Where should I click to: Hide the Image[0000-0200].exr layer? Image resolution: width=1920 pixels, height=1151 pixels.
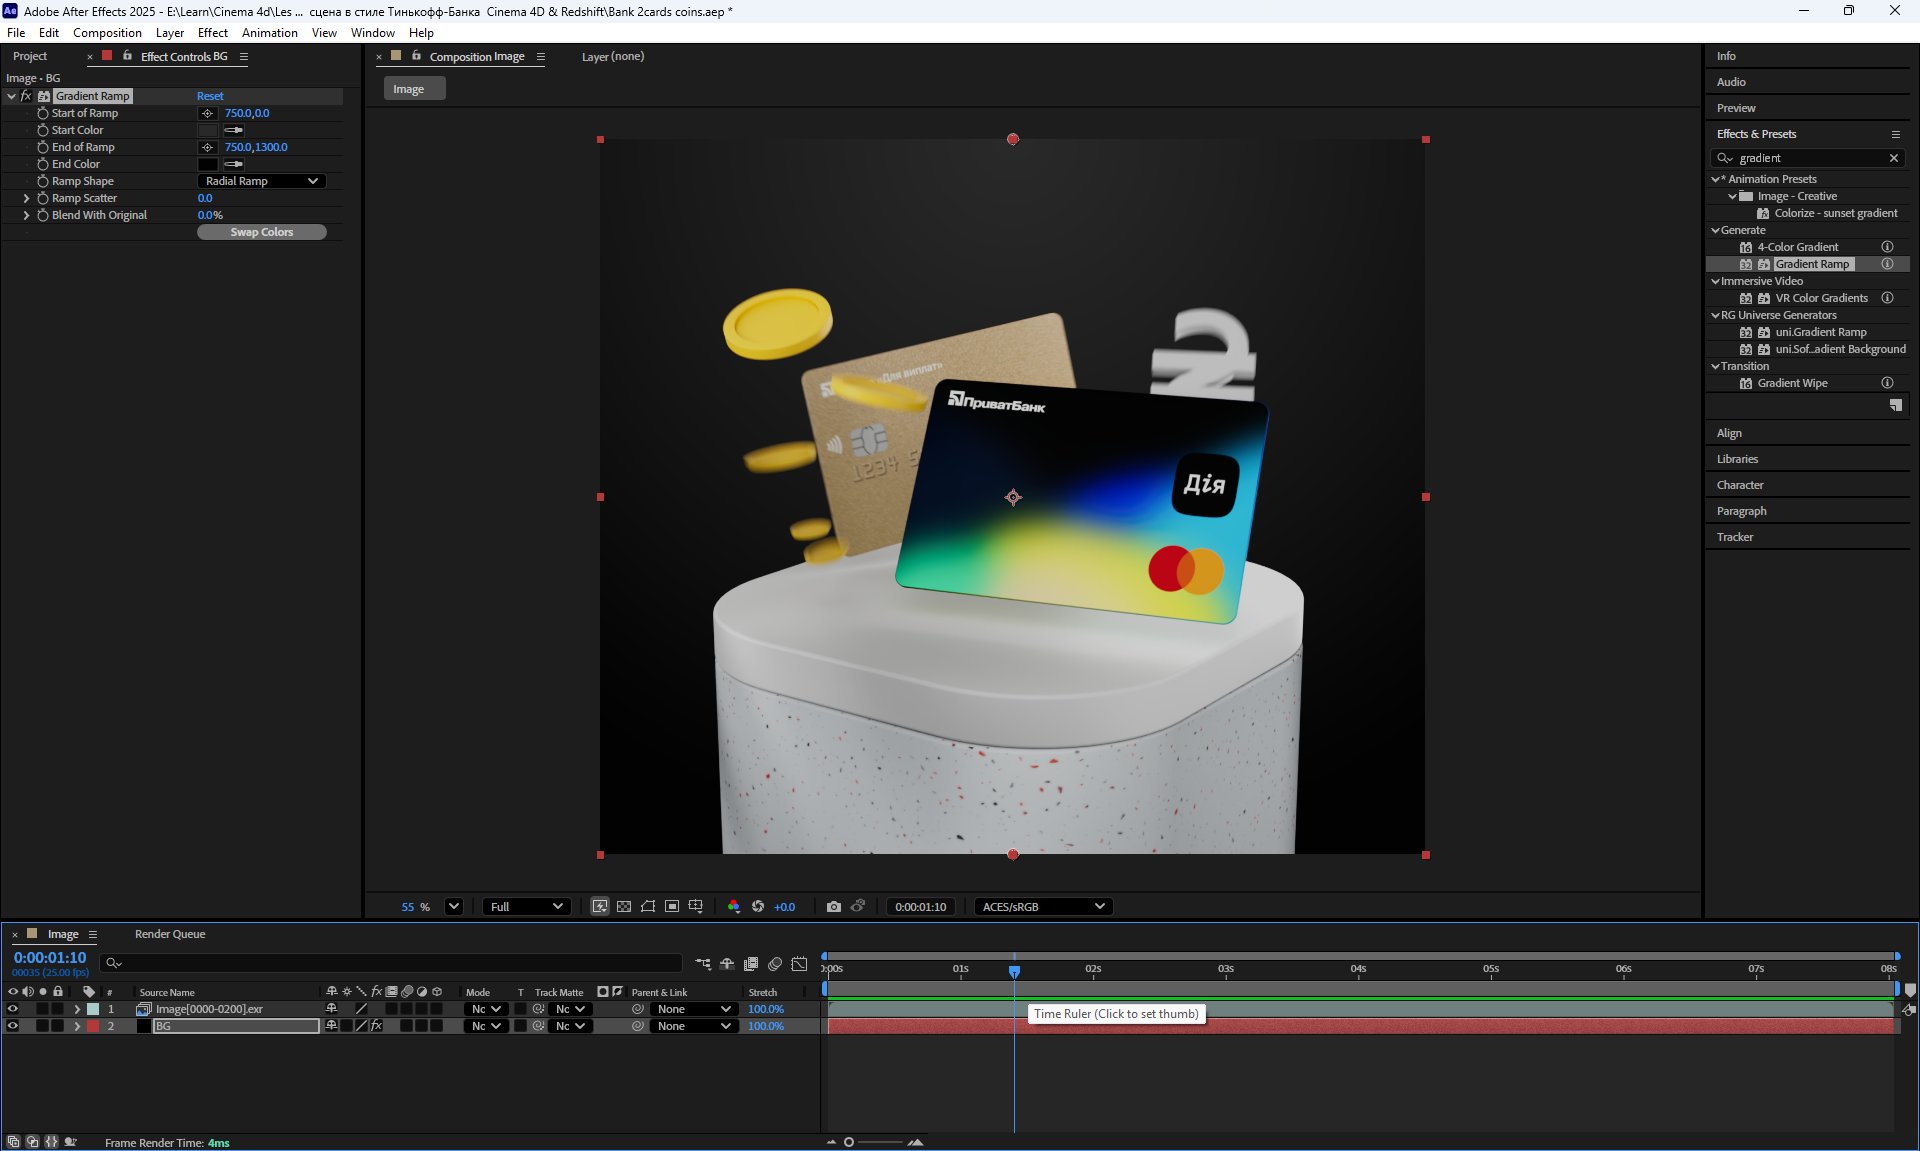click(13, 1009)
